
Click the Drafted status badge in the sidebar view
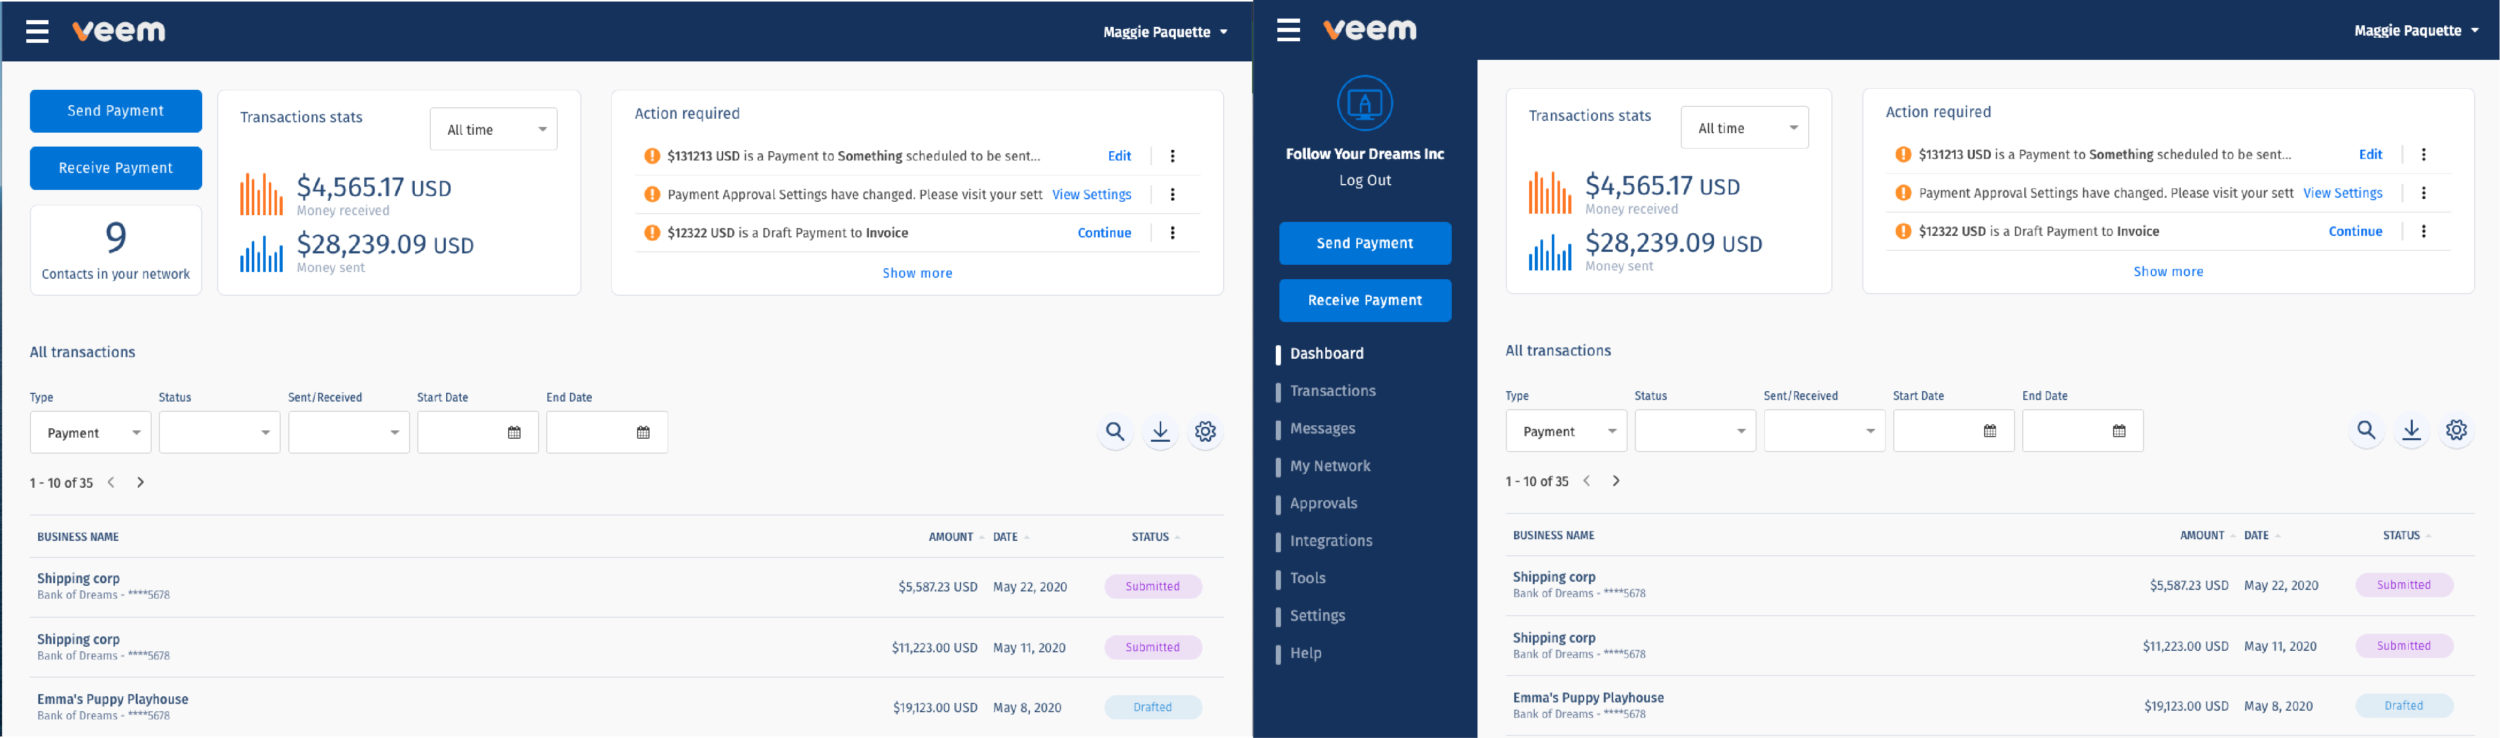click(2404, 705)
